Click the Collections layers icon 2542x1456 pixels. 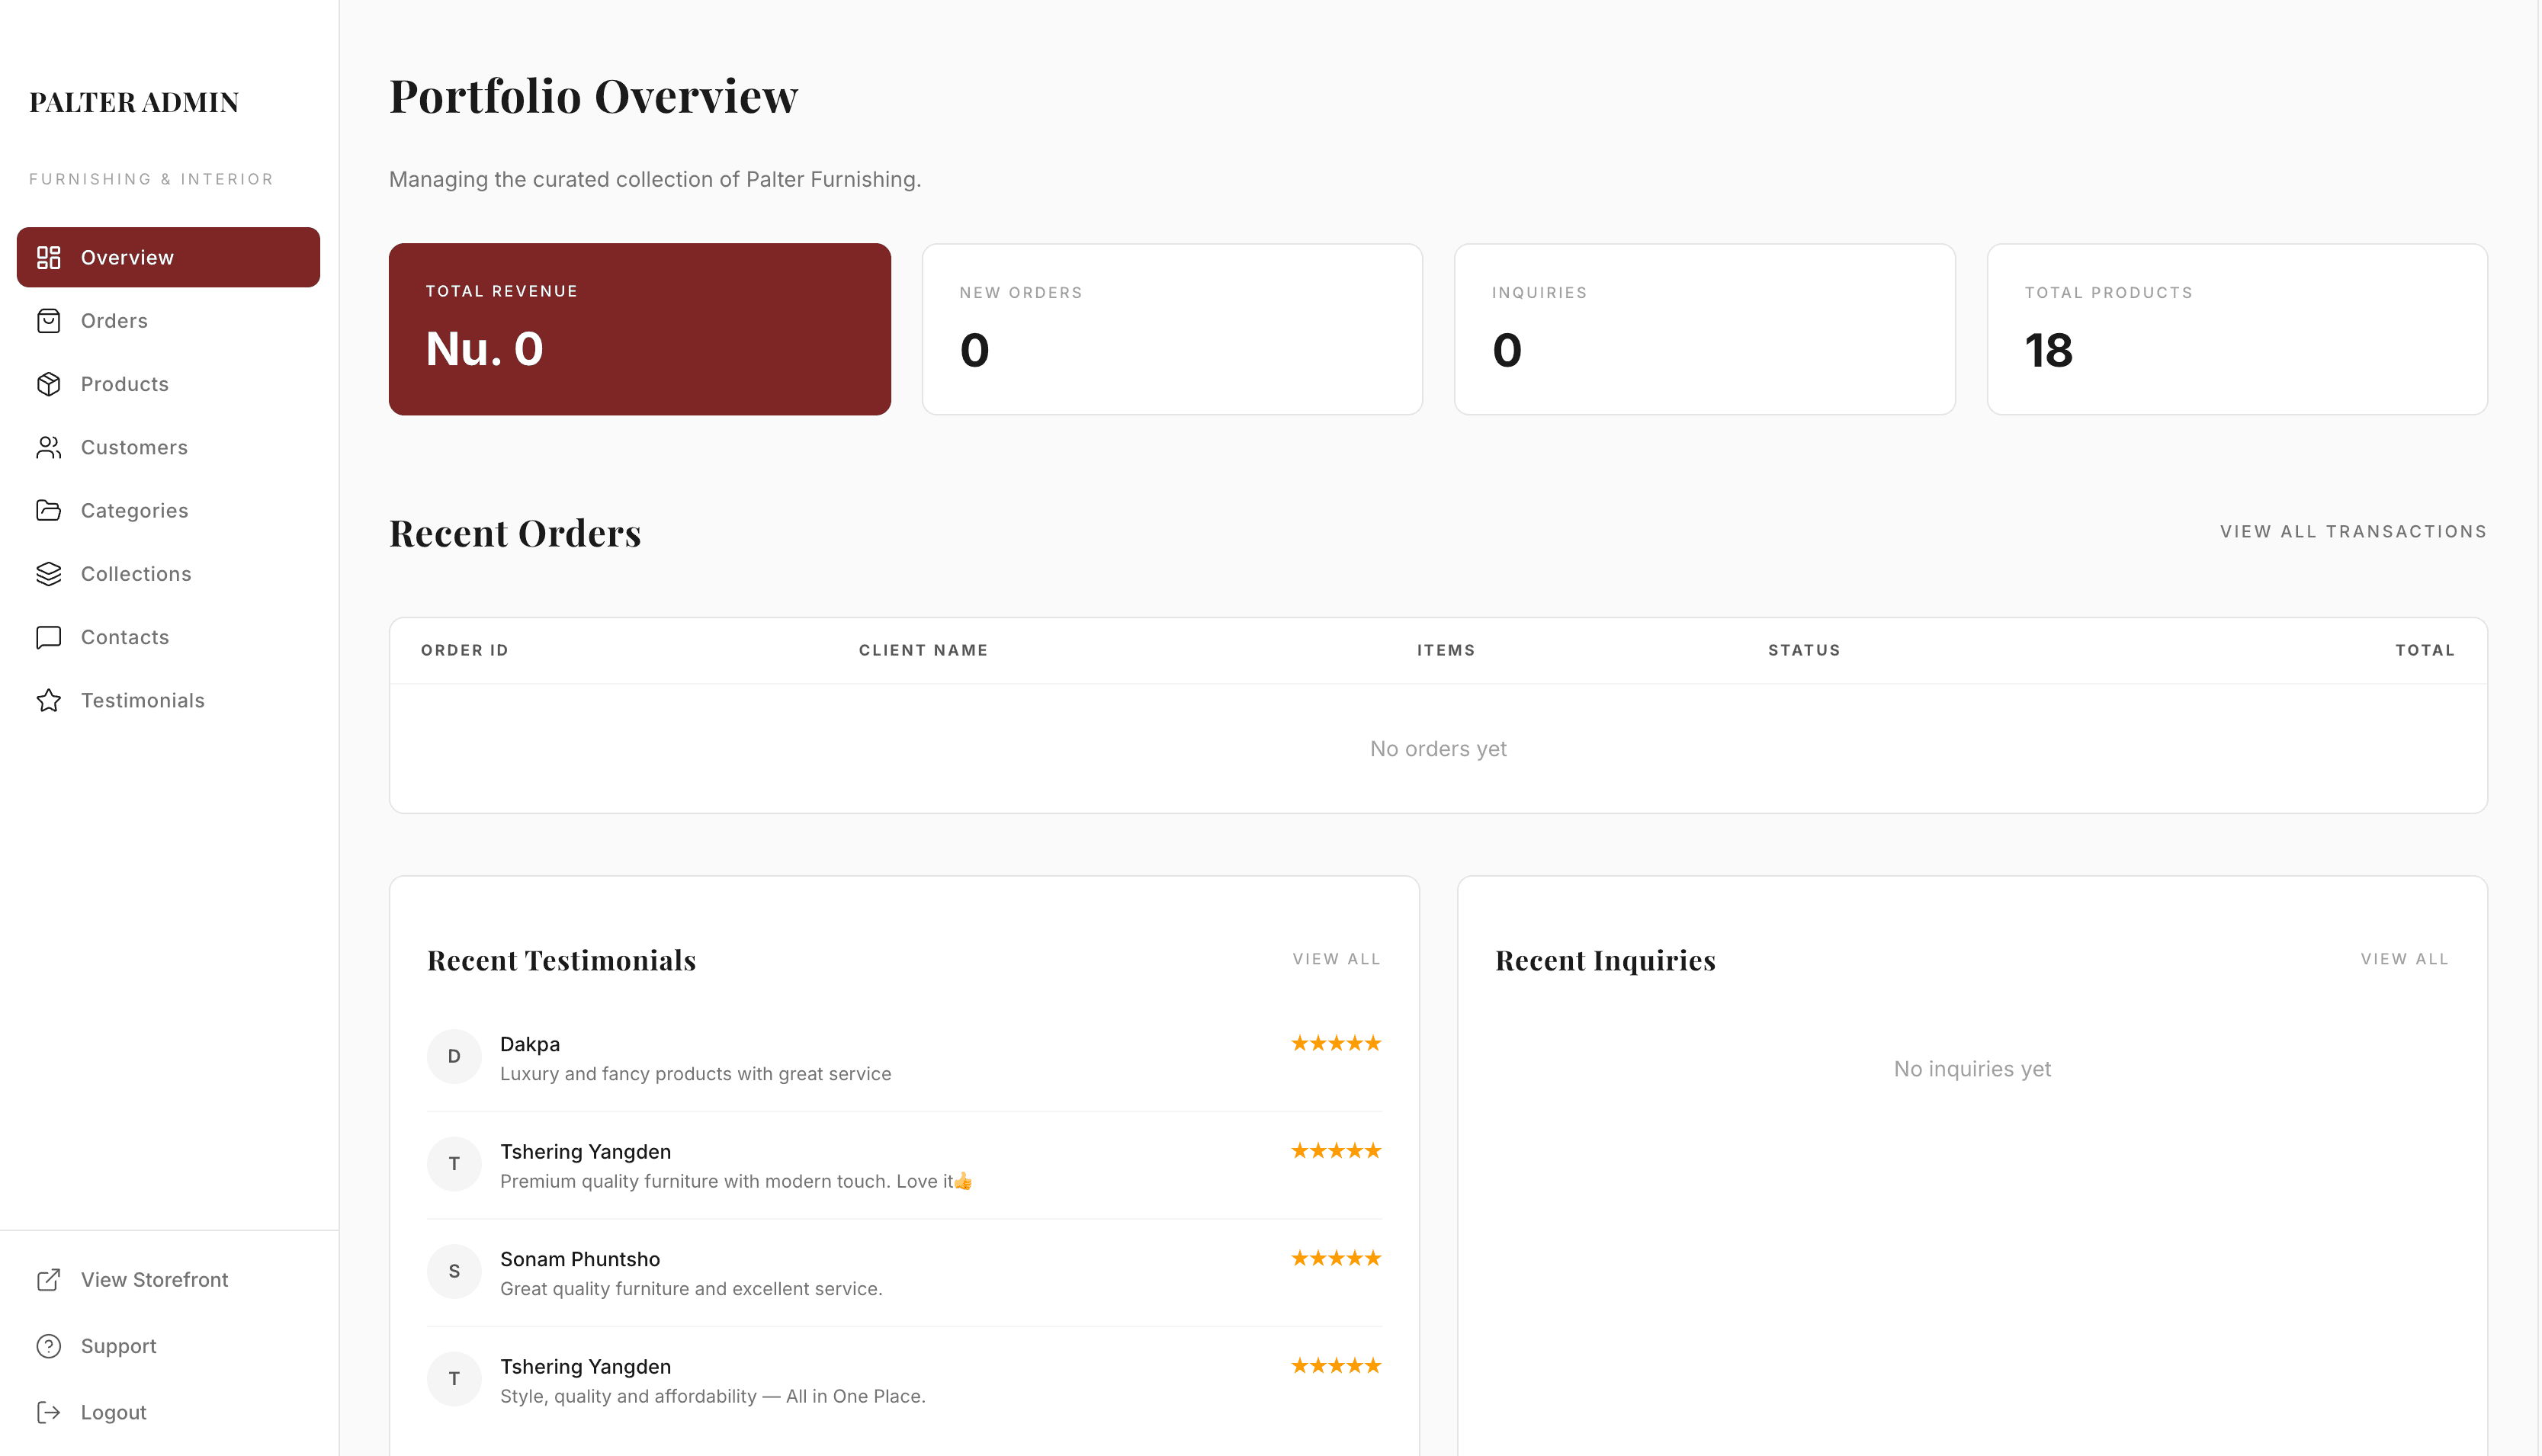(48, 574)
